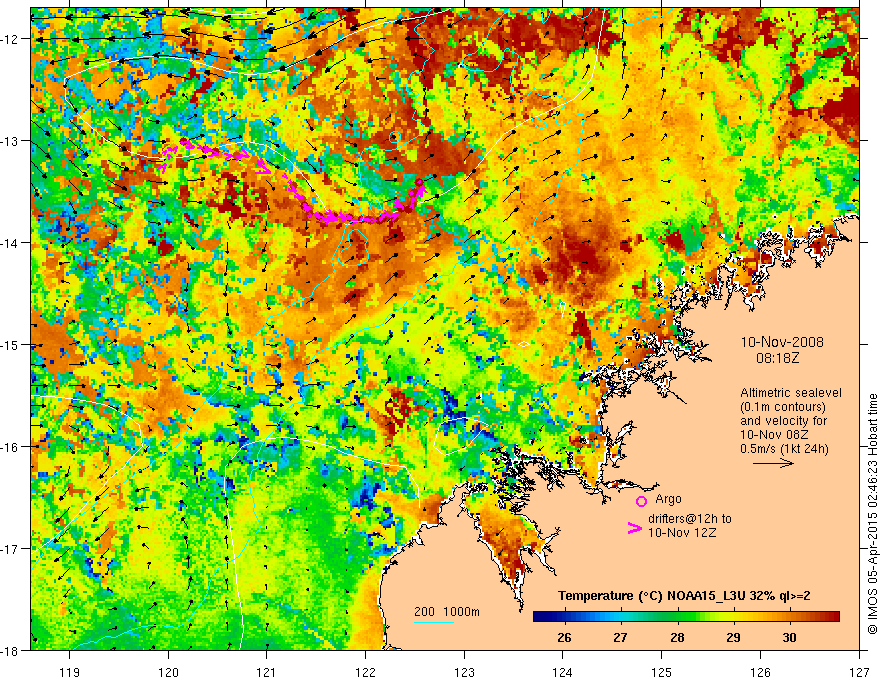Viewport: 880px width, 680px height.
Task: Click the time label 08:18Z
Action: point(777,358)
